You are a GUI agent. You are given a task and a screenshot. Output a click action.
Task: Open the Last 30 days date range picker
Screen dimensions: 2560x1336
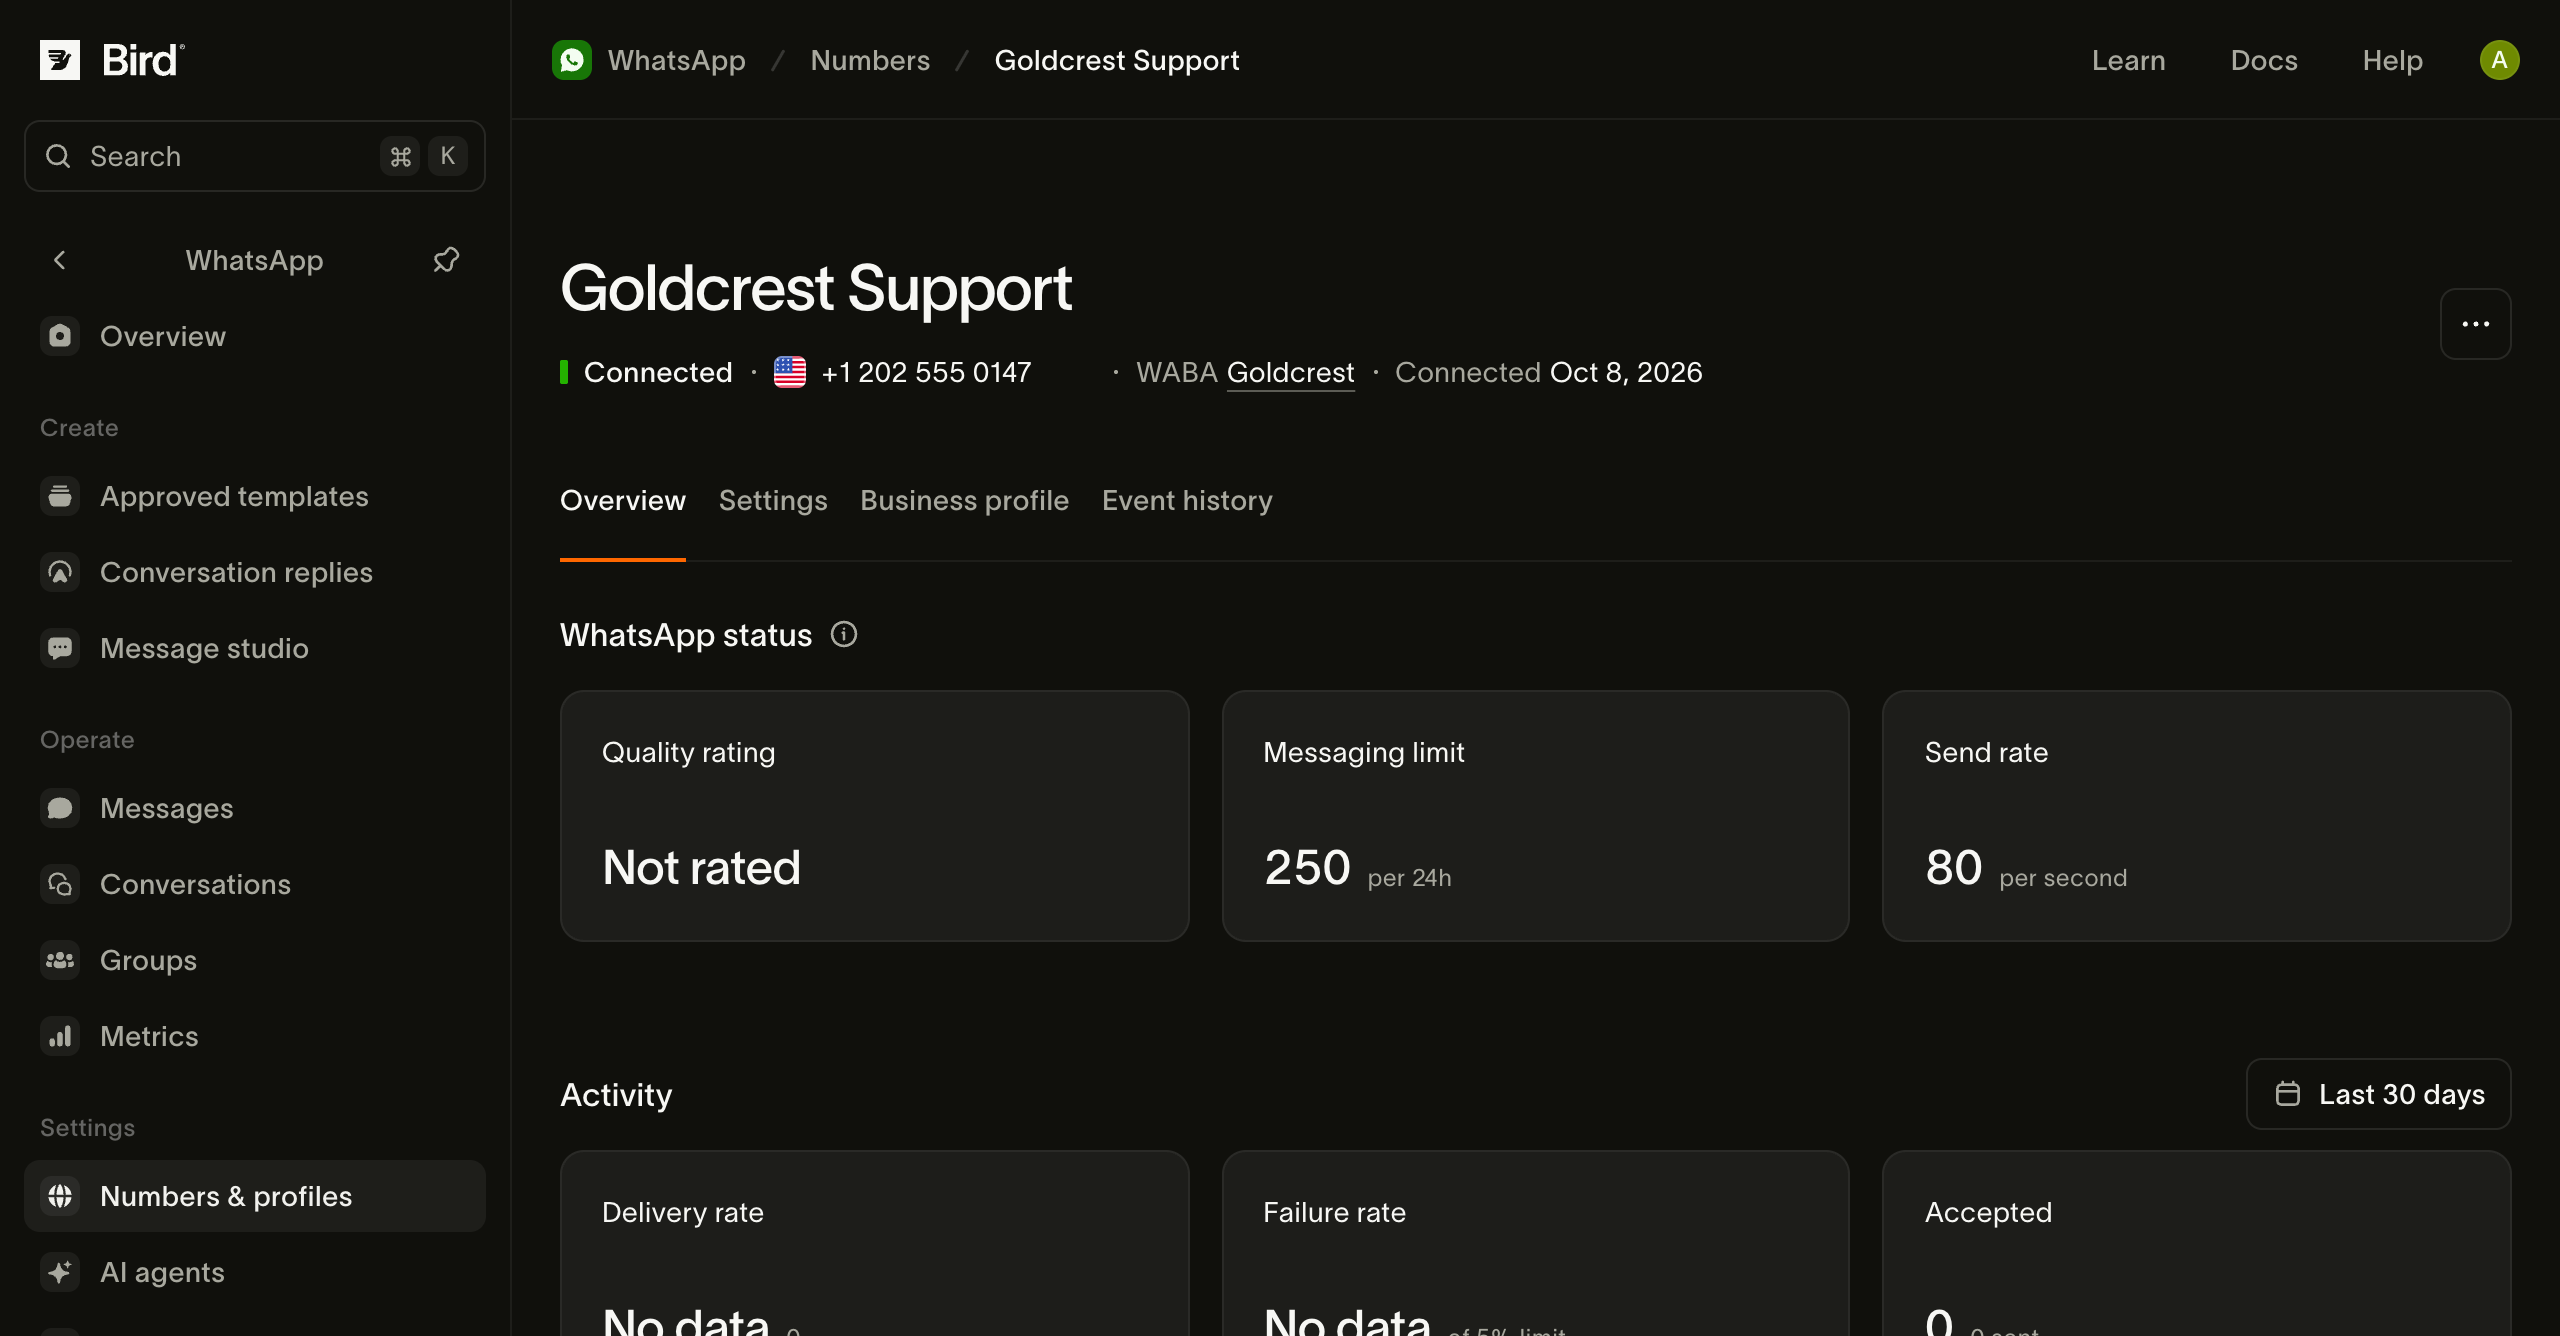[2378, 1094]
